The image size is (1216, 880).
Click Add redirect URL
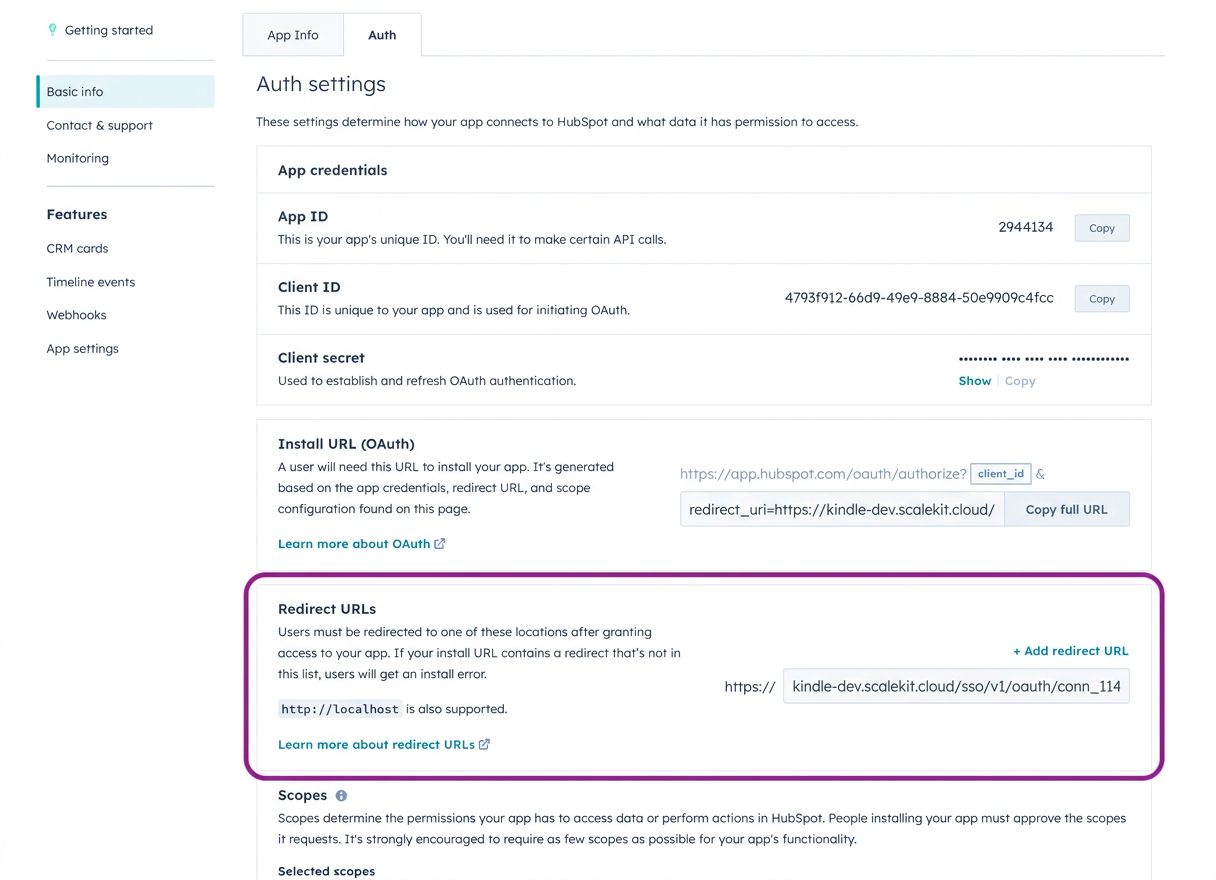point(1070,650)
